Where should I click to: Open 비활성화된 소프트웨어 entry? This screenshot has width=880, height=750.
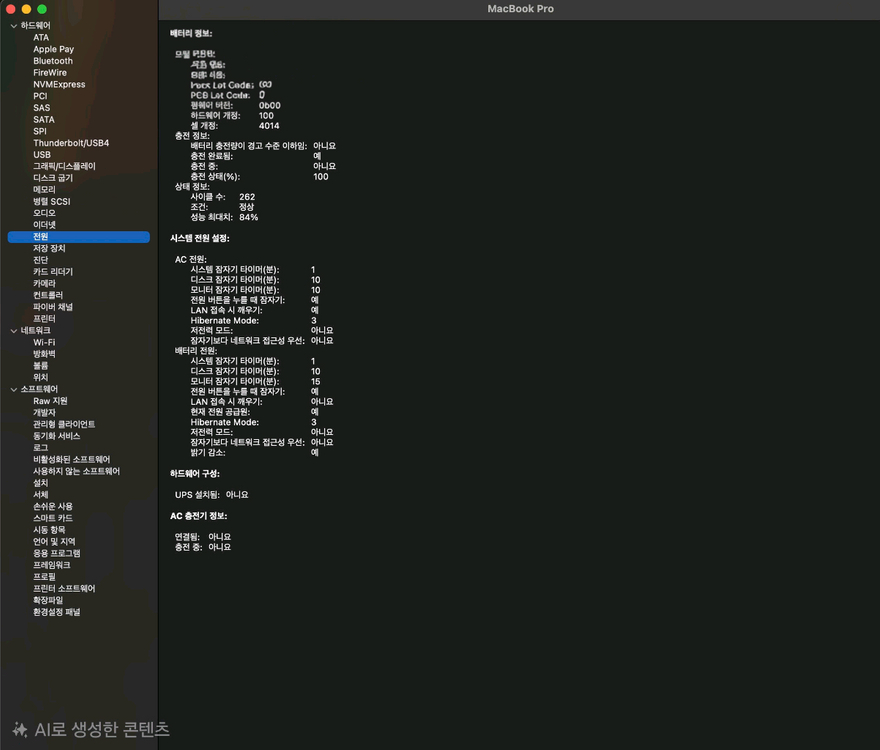click(72, 460)
